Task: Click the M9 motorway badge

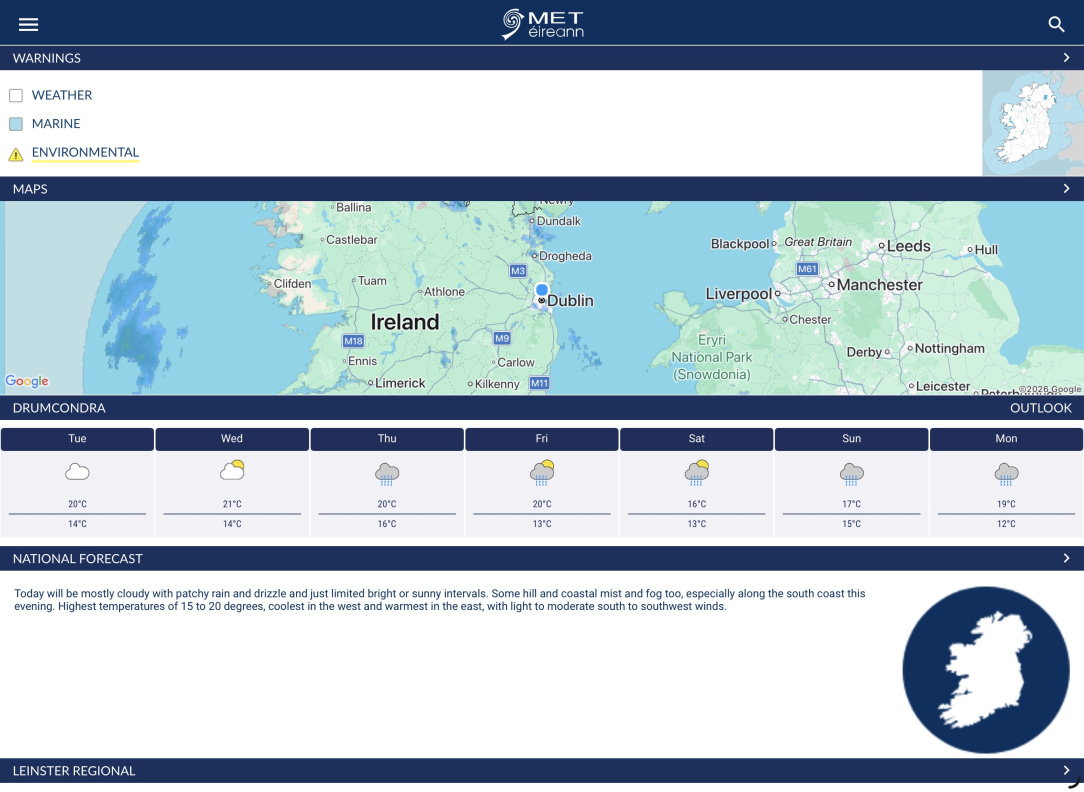Action: pyautogui.click(x=502, y=338)
